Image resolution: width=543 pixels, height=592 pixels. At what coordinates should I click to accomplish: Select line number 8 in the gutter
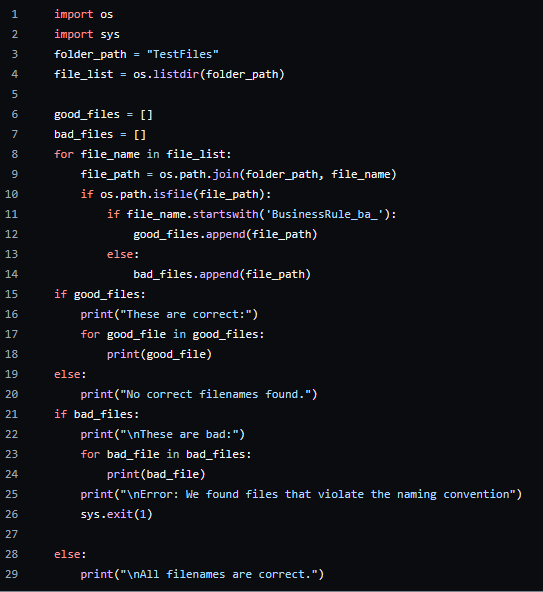point(14,154)
